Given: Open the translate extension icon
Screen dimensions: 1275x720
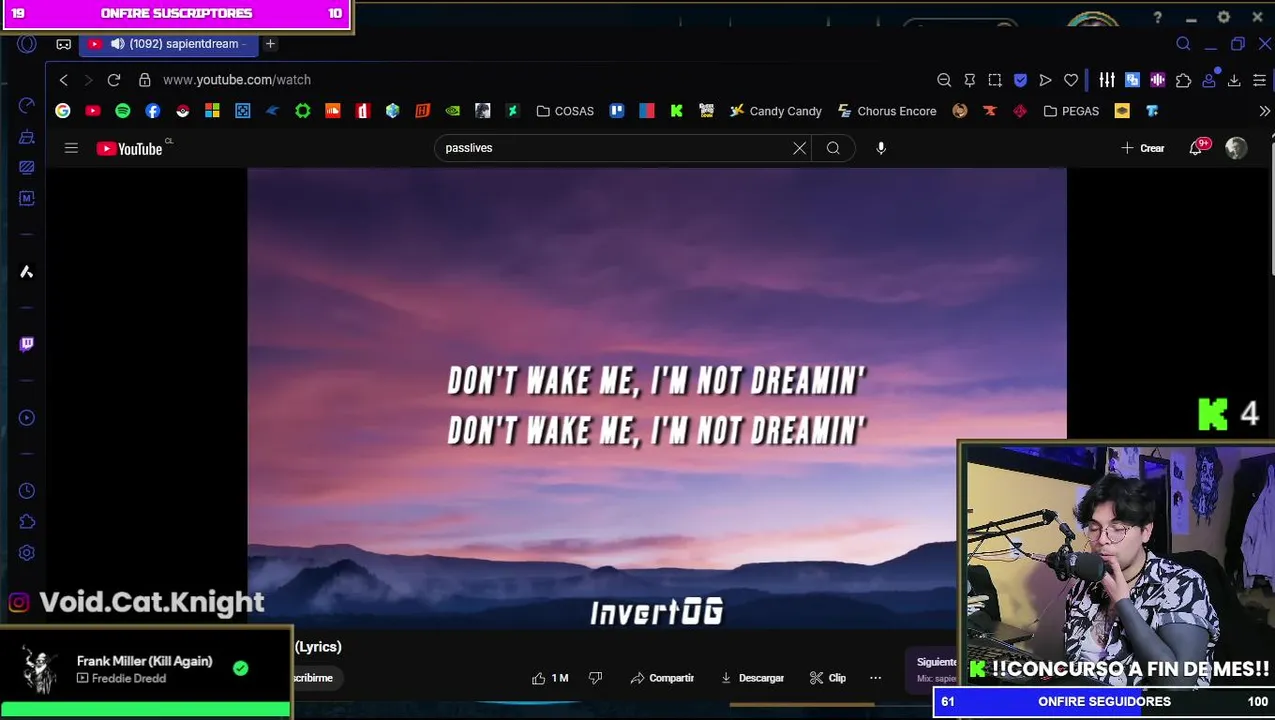Looking at the screenshot, I should (x=1132, y=80).
